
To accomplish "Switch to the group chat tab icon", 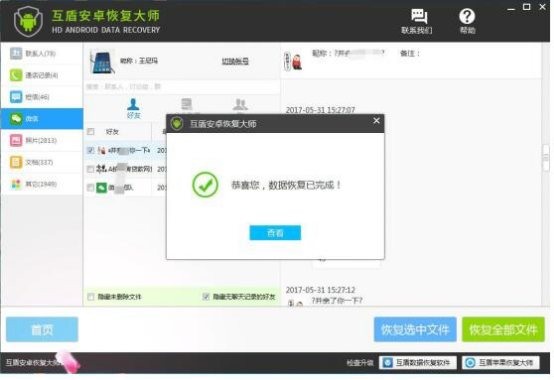I will tap(240, 105).
